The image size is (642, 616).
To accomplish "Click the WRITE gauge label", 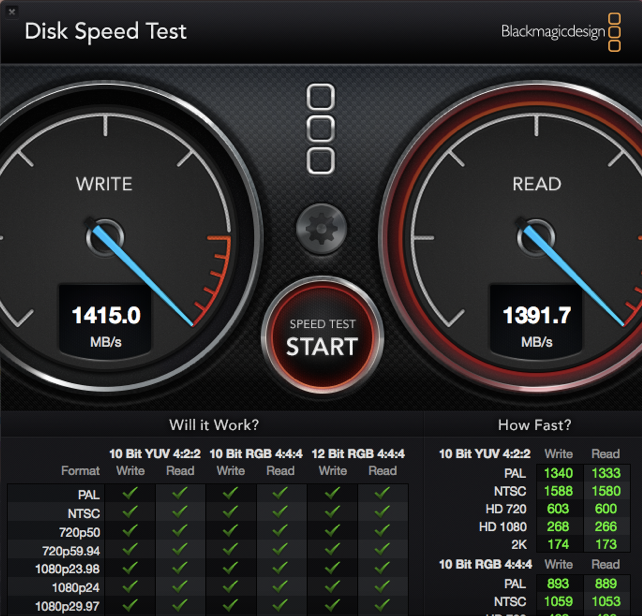I will 104,184.
